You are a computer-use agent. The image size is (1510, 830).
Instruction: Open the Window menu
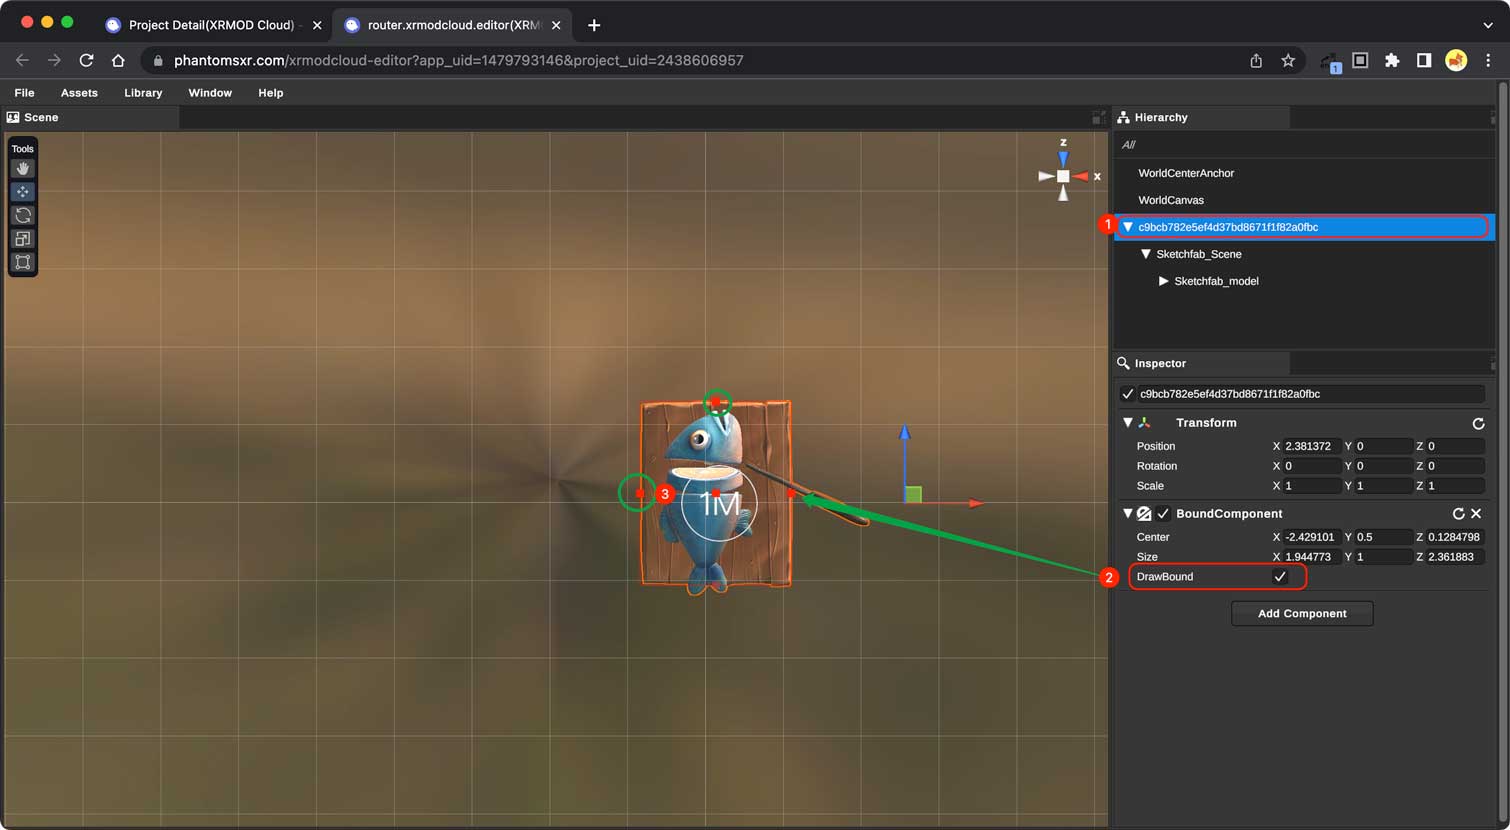point(210,93)
